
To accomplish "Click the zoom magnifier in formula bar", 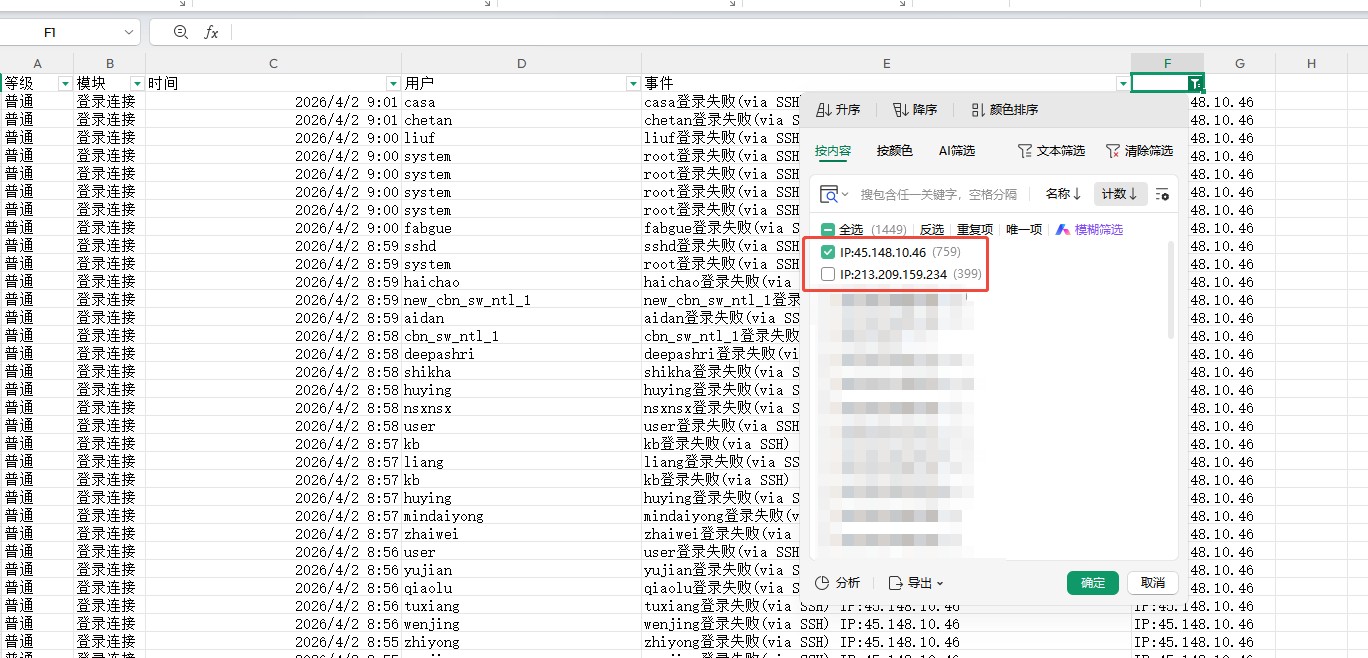I will click(x=181, y=32).
